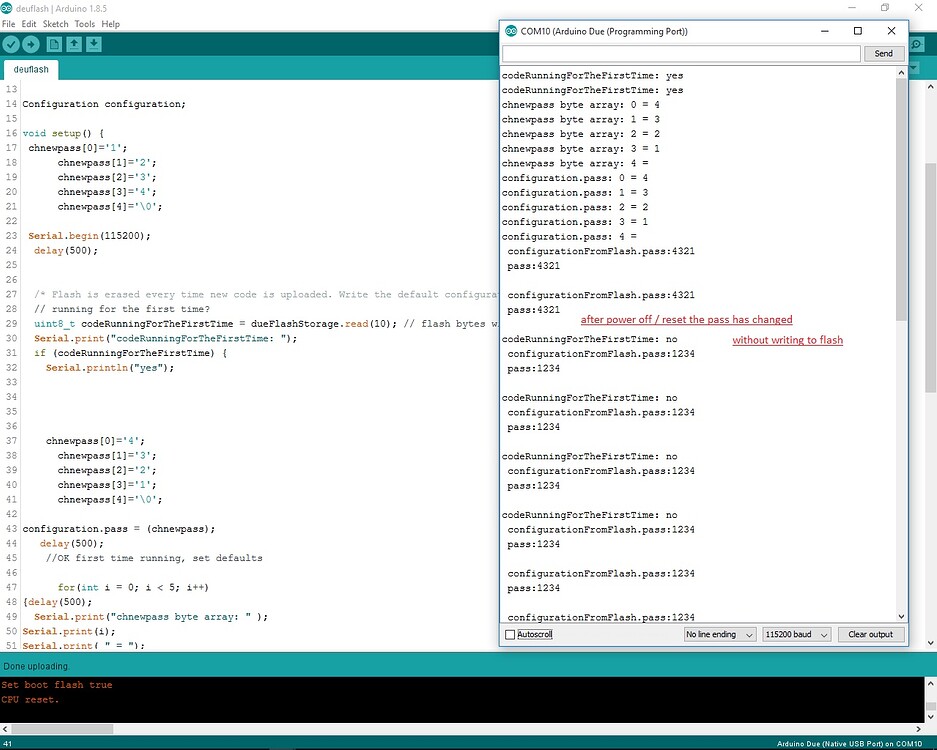Click the Verify sketch checkmark icon
Screen dimensions: 937x750
point(12,44)
